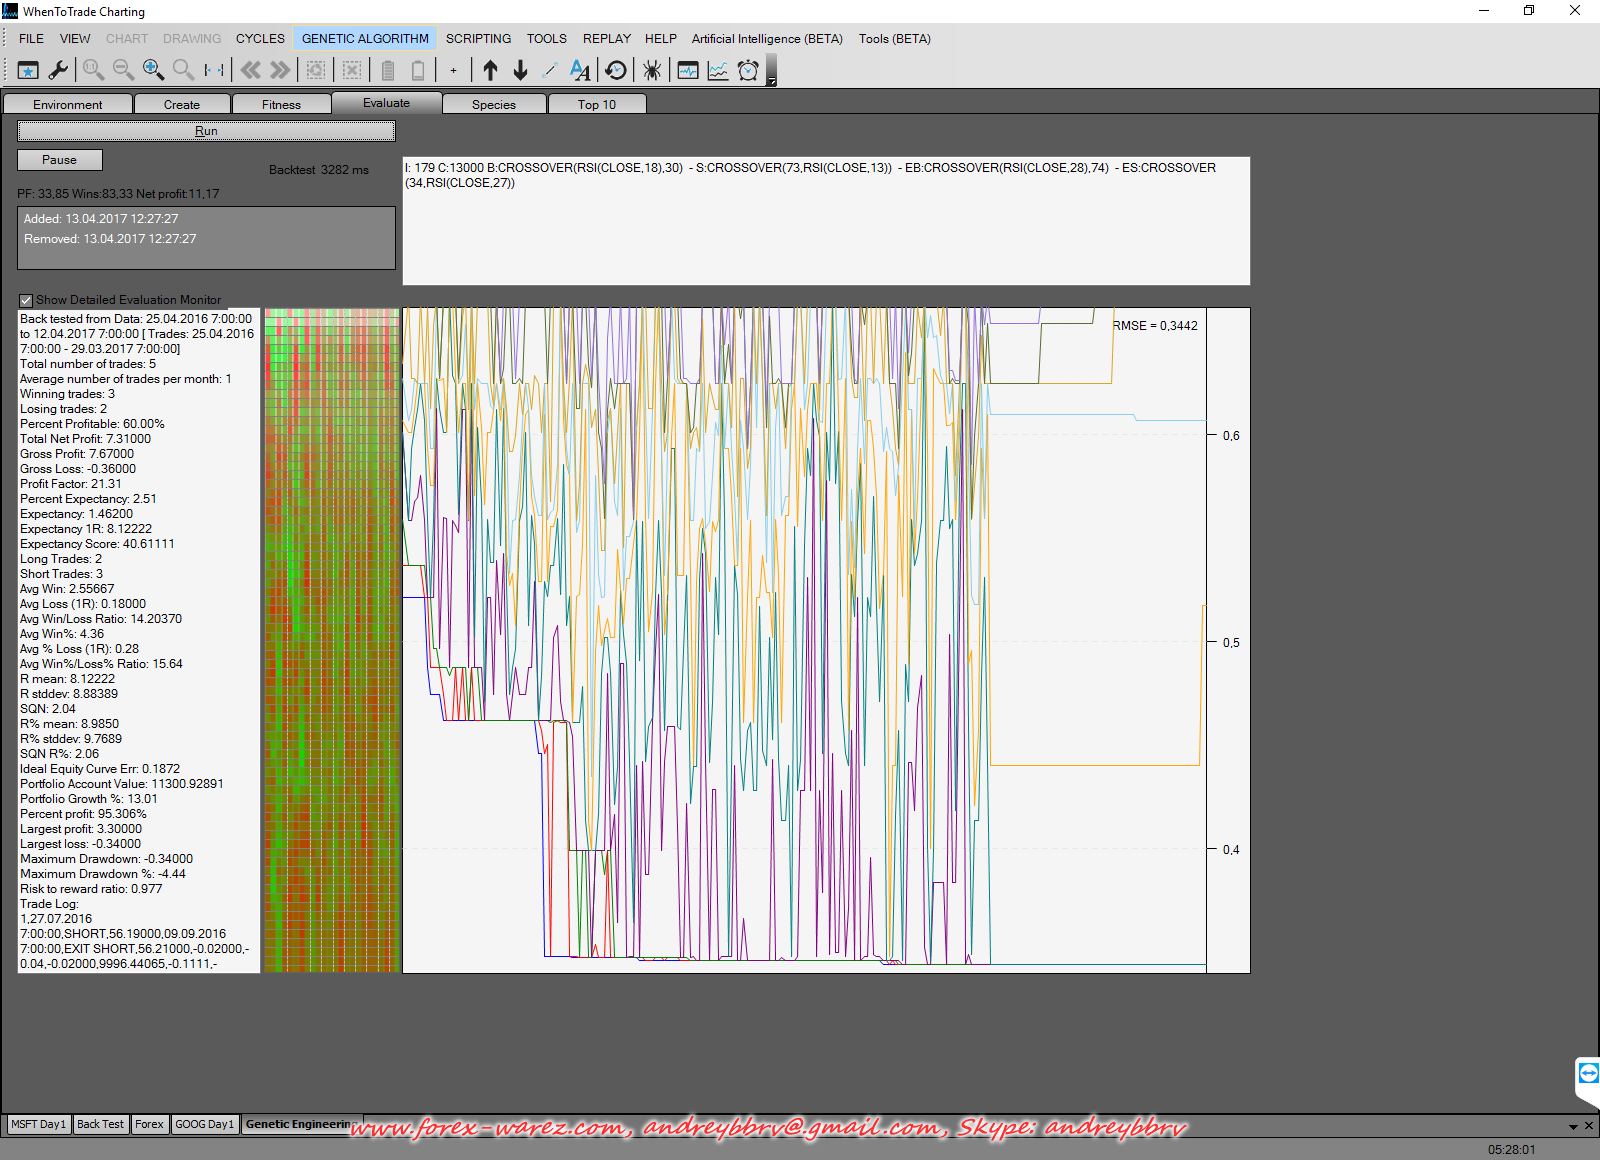Click the zoom in magnifier icon

coord(153,70)
